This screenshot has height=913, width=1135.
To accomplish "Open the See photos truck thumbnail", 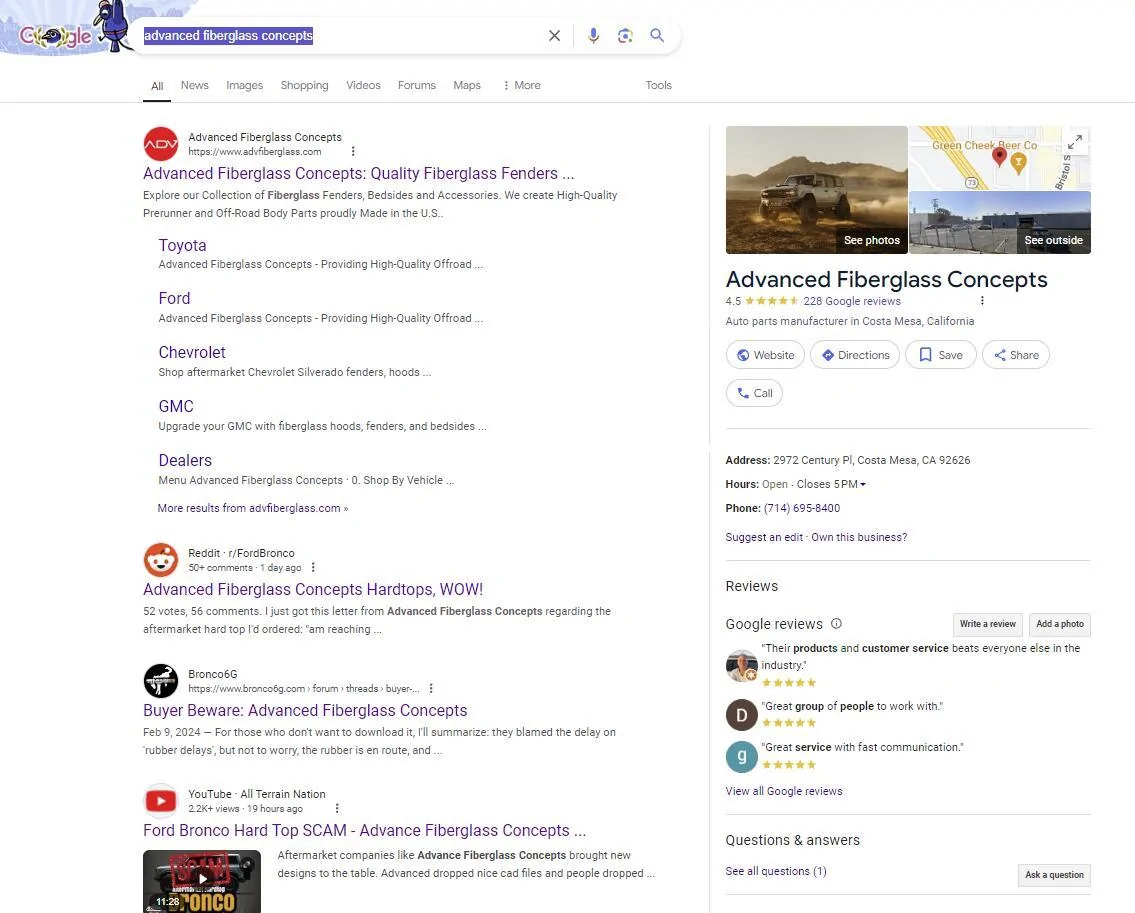I will pos(817,190).
